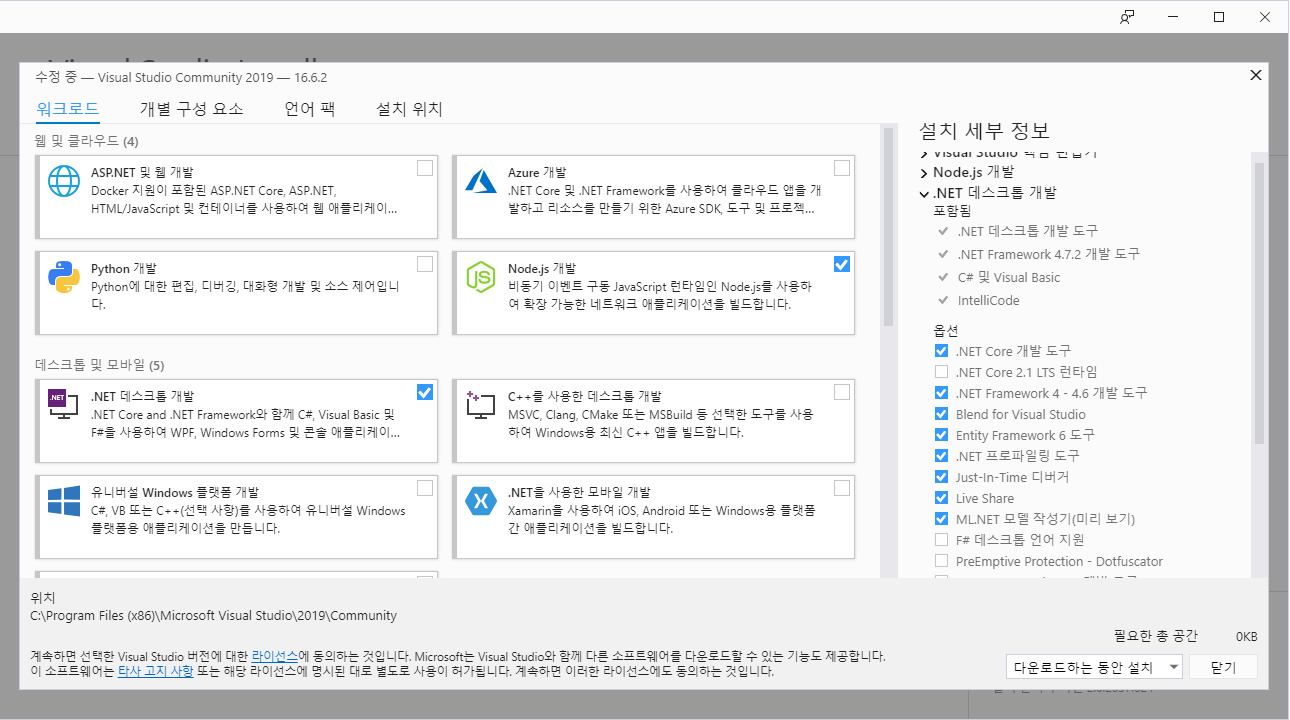
Task: .NET 데스크톱 개발 monitor icon
Action: point(63,404)
